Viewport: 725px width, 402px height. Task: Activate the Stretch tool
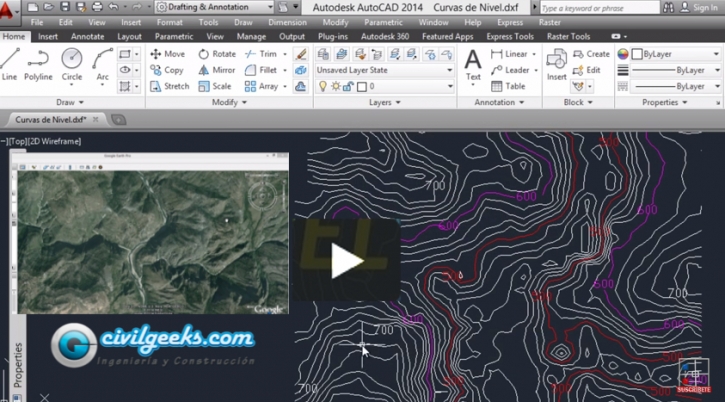[x=170, y=87]
